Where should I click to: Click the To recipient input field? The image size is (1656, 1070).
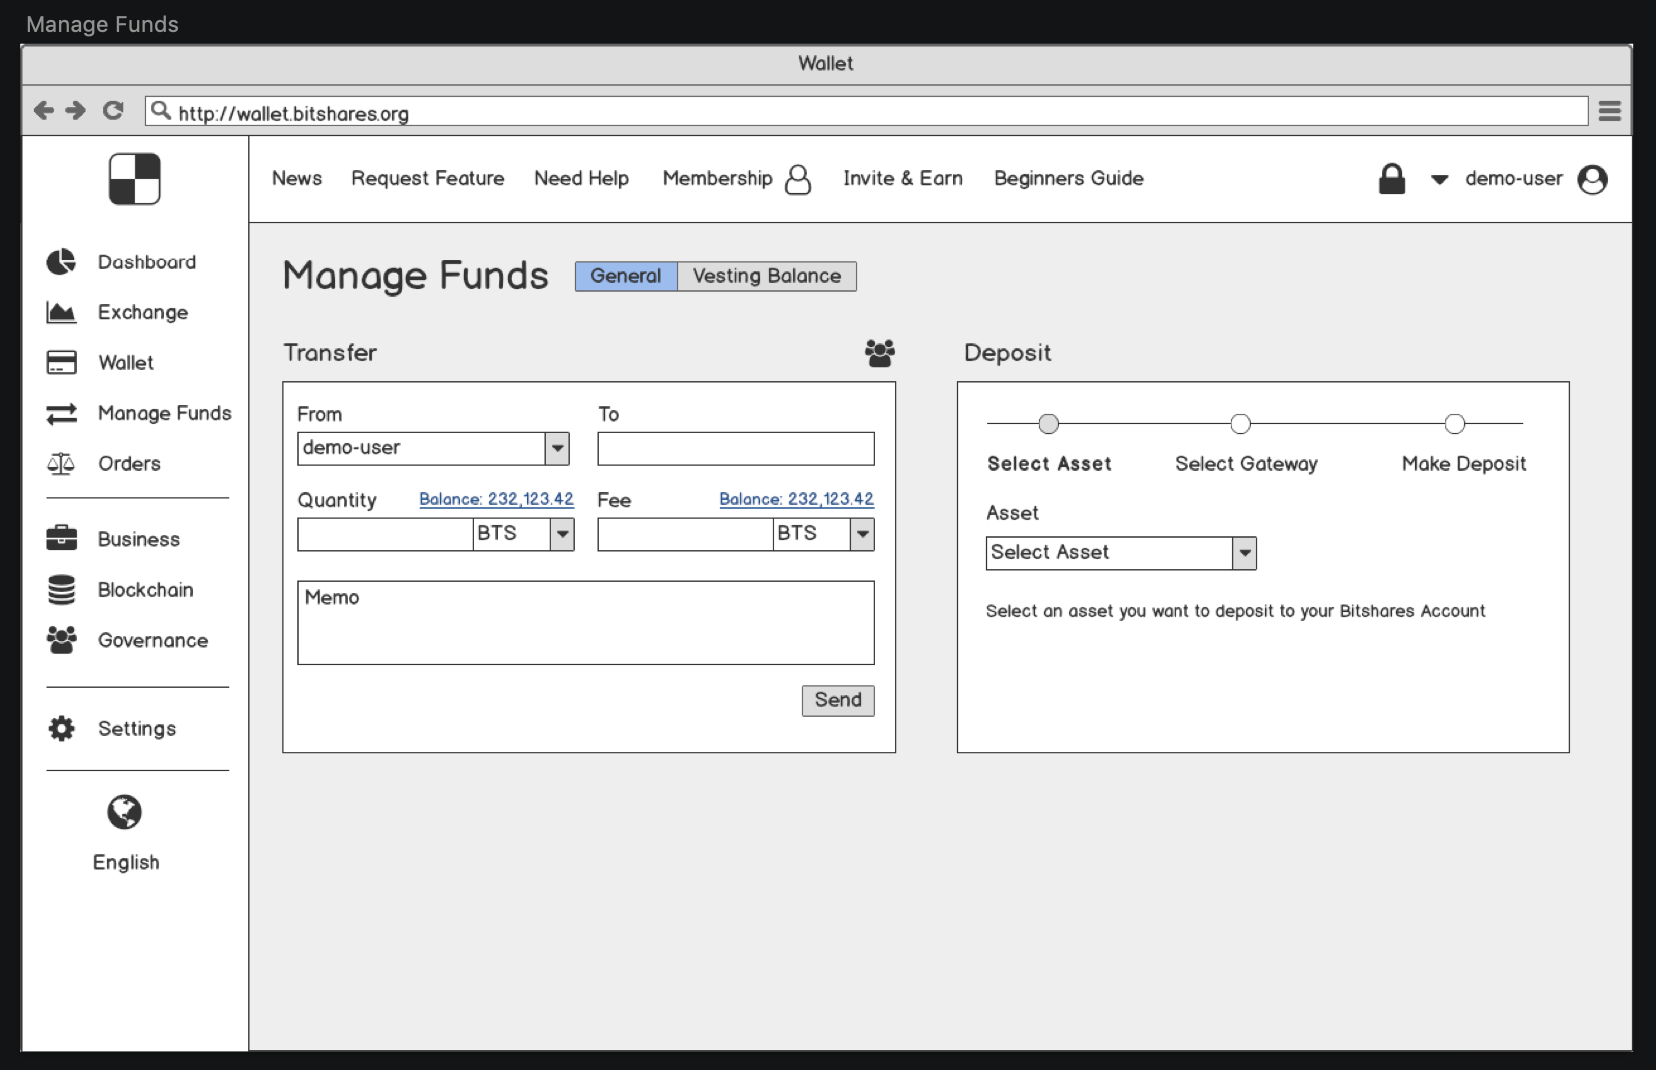click(736, 449)
